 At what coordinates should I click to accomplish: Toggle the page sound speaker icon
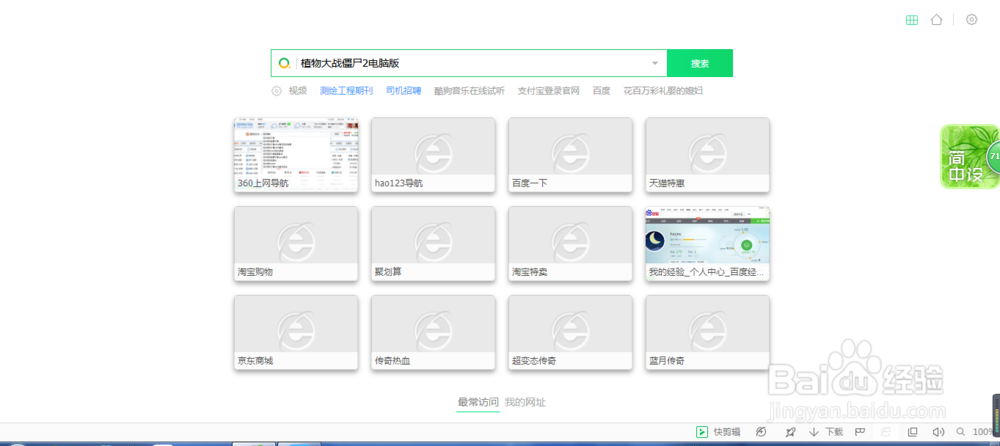pos(938,432)
